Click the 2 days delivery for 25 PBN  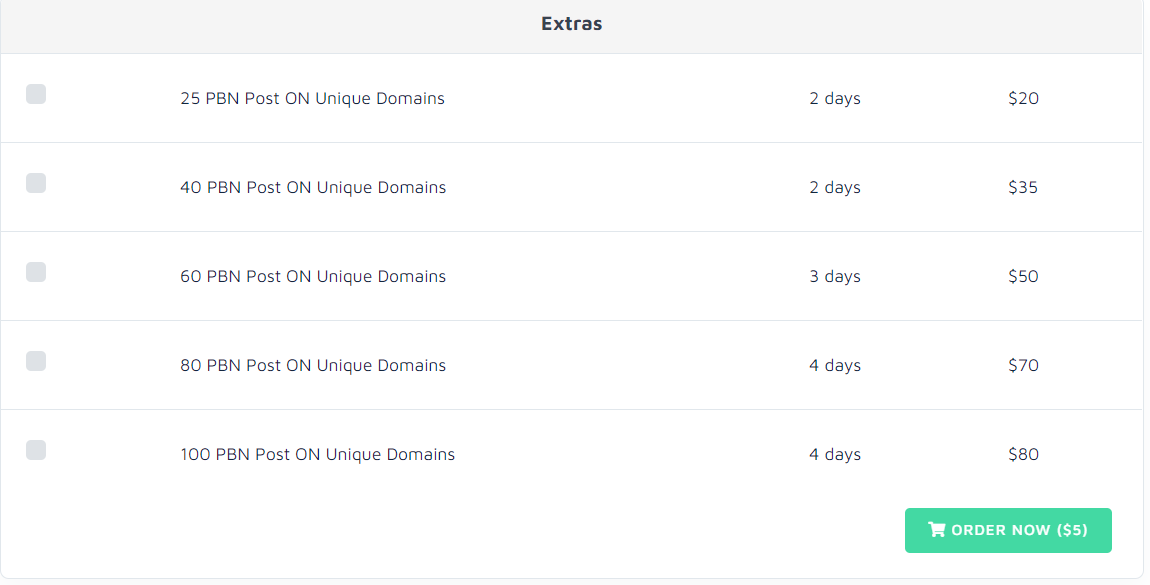pyautogui.click(x=835, y=98)
